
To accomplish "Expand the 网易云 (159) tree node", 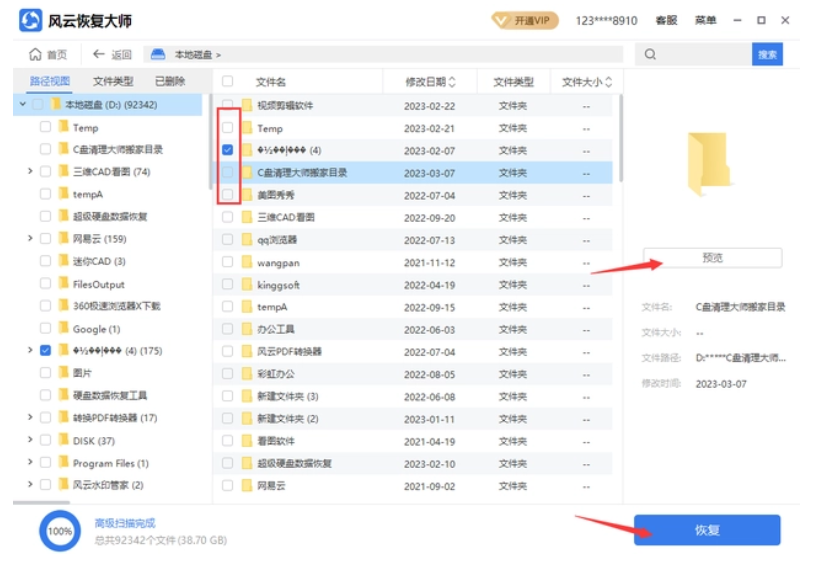I will [x=30, y=238].
